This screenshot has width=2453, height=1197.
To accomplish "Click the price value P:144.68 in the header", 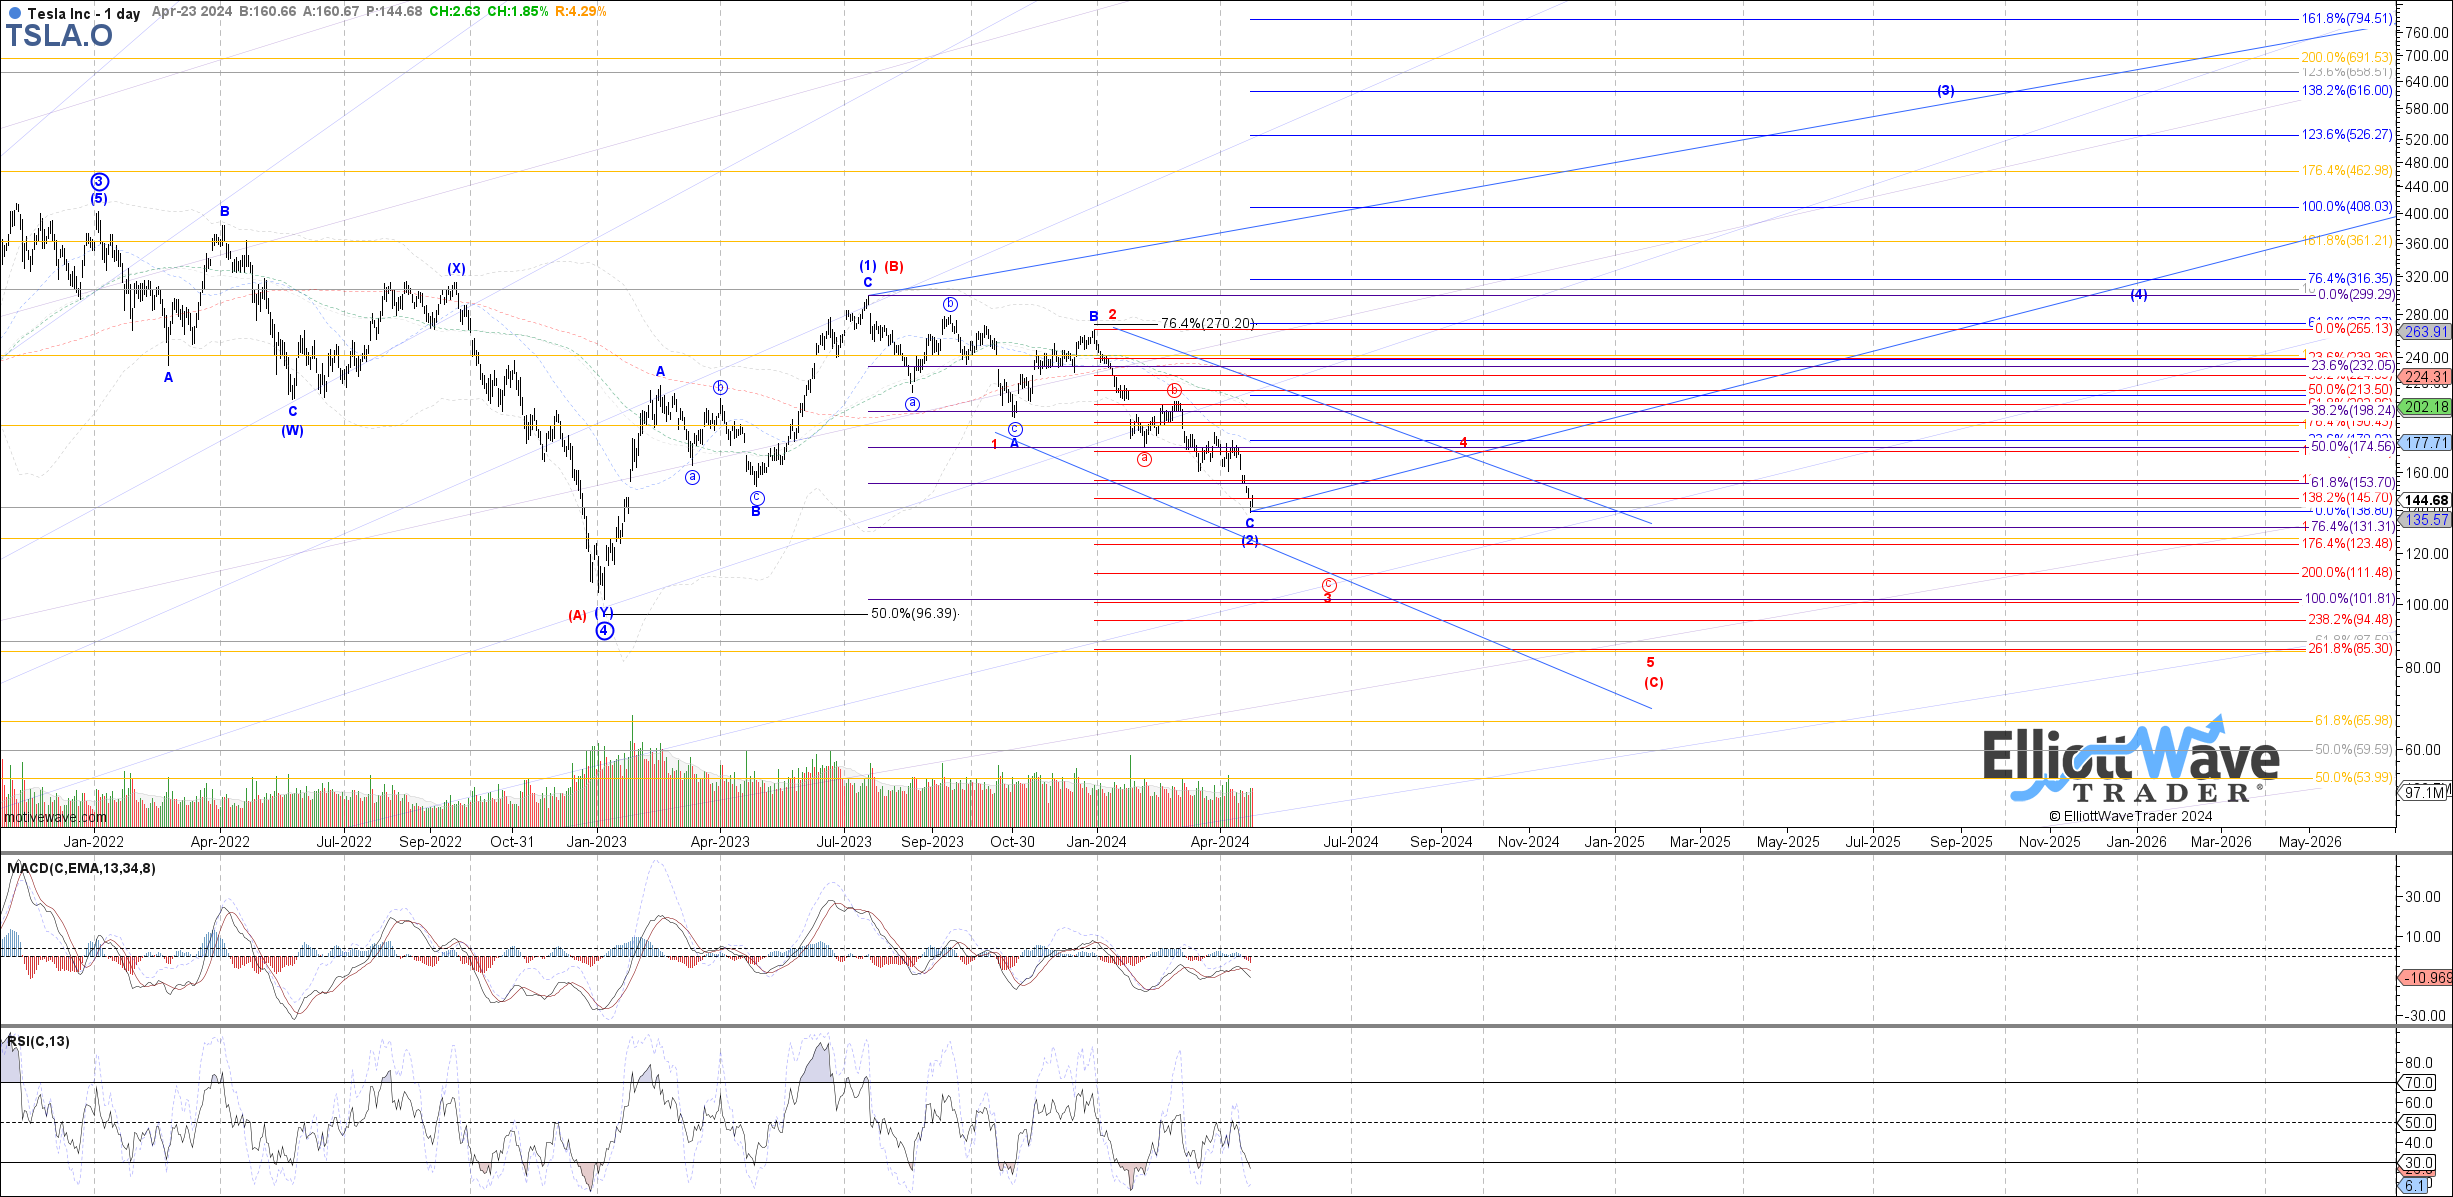I will point(393,12).
